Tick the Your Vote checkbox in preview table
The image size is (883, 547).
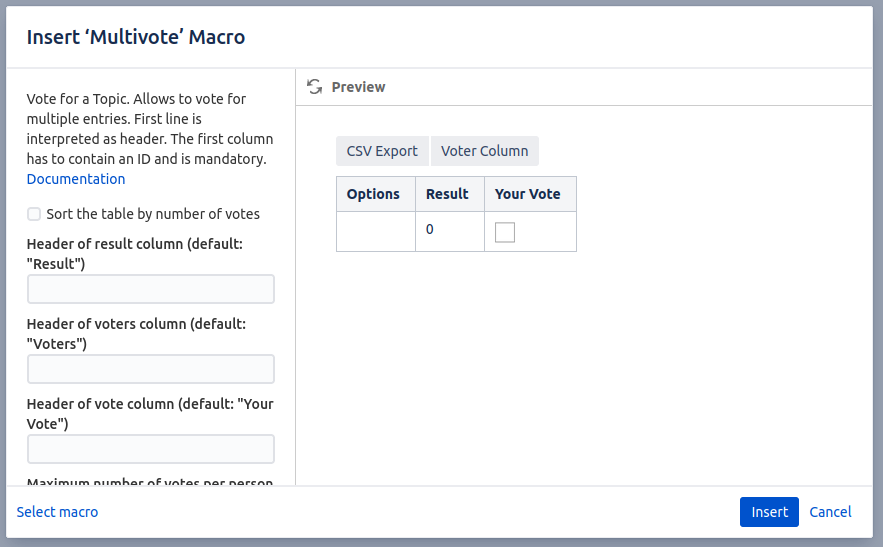pos(505,232)
